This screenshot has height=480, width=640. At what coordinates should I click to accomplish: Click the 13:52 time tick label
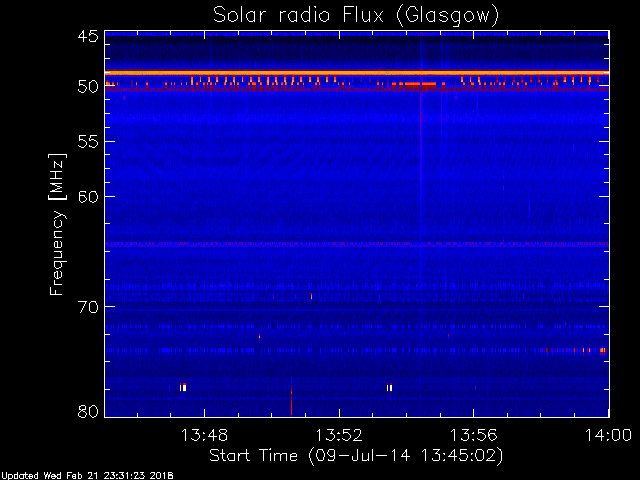339,436
